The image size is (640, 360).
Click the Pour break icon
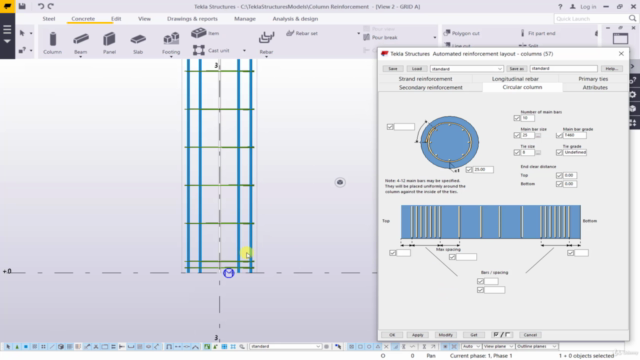tap(367, 37)
